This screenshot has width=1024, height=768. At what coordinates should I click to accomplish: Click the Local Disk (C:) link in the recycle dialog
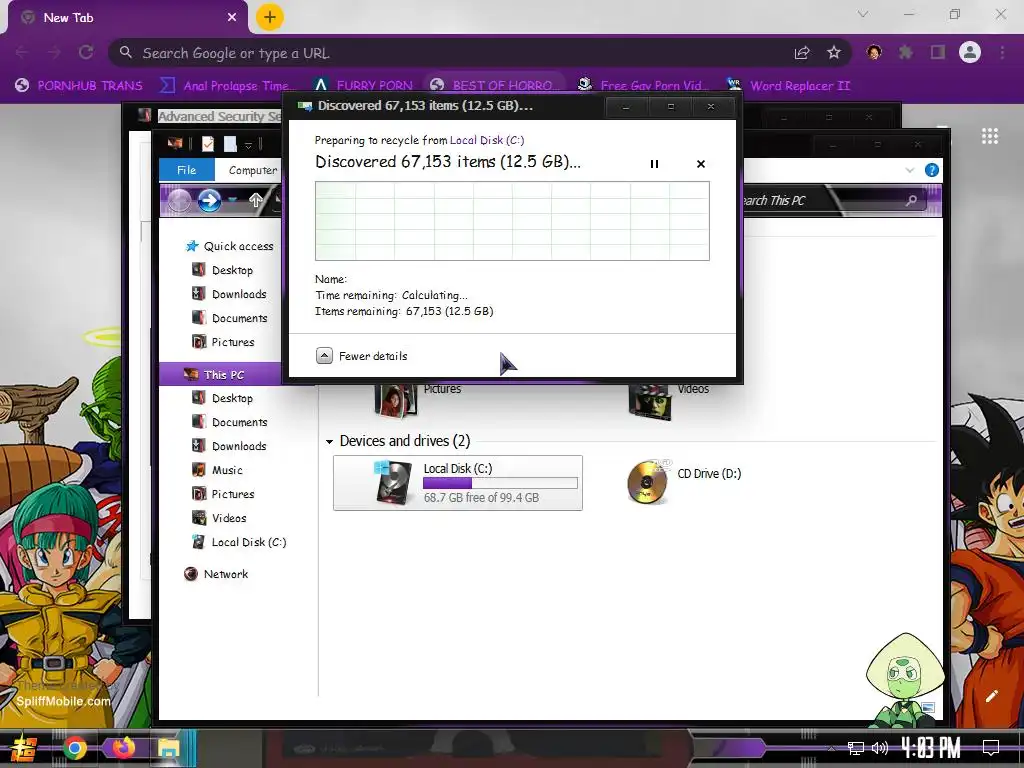[x=487, y=140]
